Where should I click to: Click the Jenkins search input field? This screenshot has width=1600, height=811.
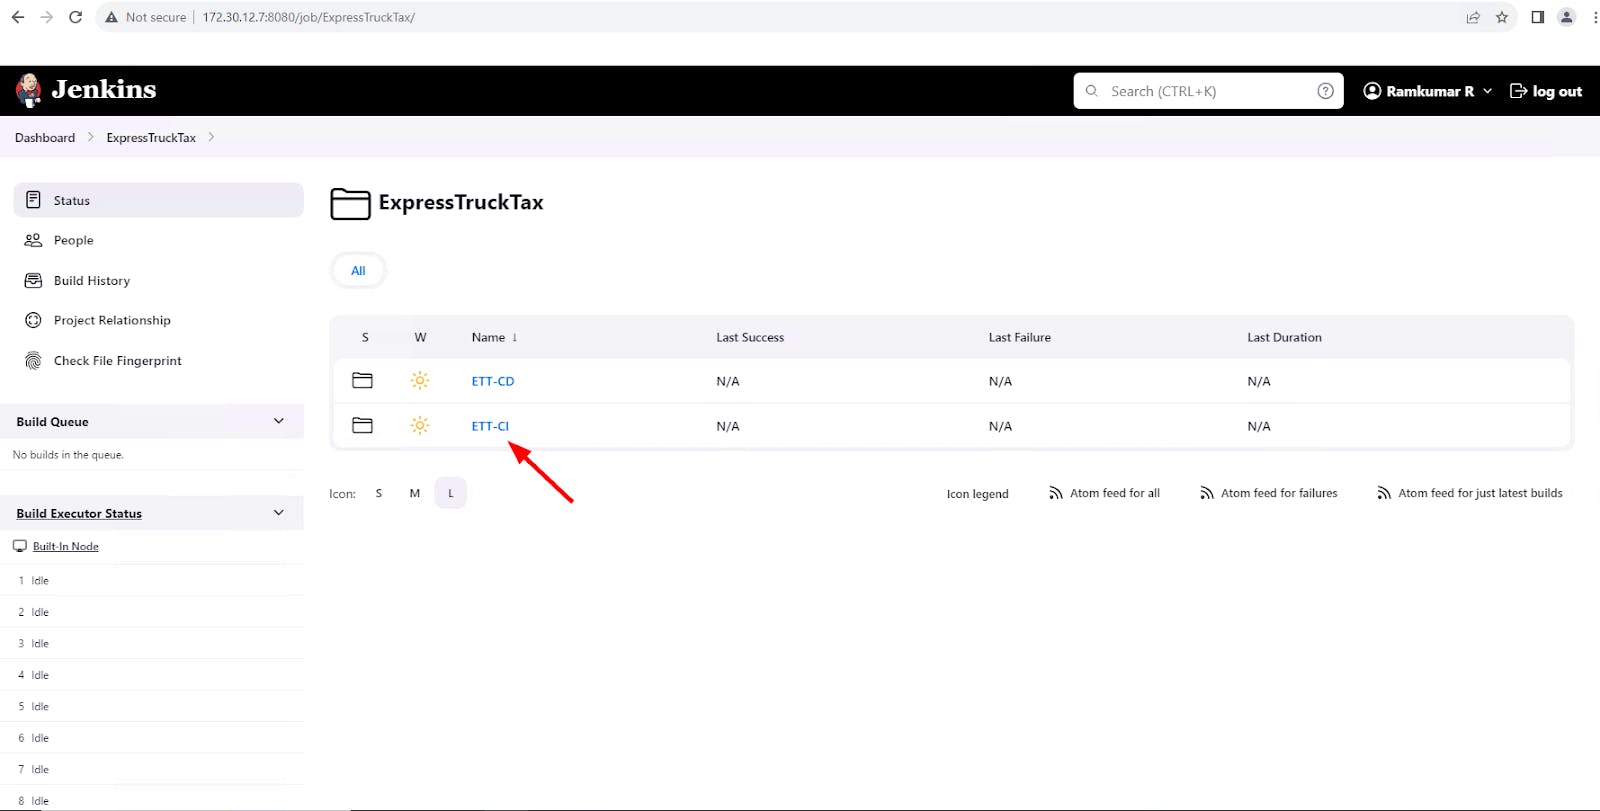1208,91
